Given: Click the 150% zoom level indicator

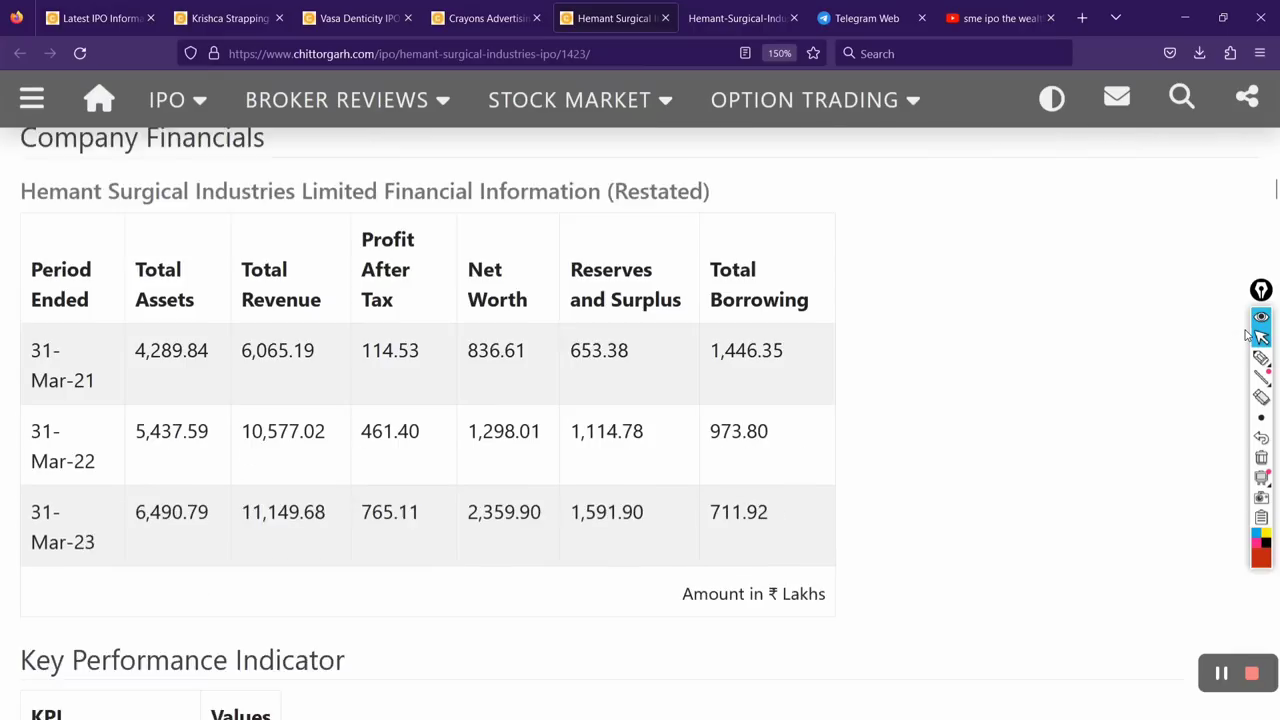Looking at the screenshot, I should 780,53.
